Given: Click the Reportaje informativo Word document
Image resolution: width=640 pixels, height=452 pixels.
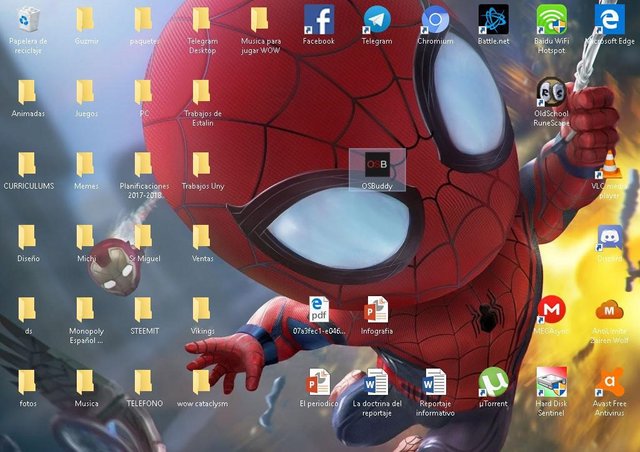Looking at the screenshot, I should tap(435, 382).
